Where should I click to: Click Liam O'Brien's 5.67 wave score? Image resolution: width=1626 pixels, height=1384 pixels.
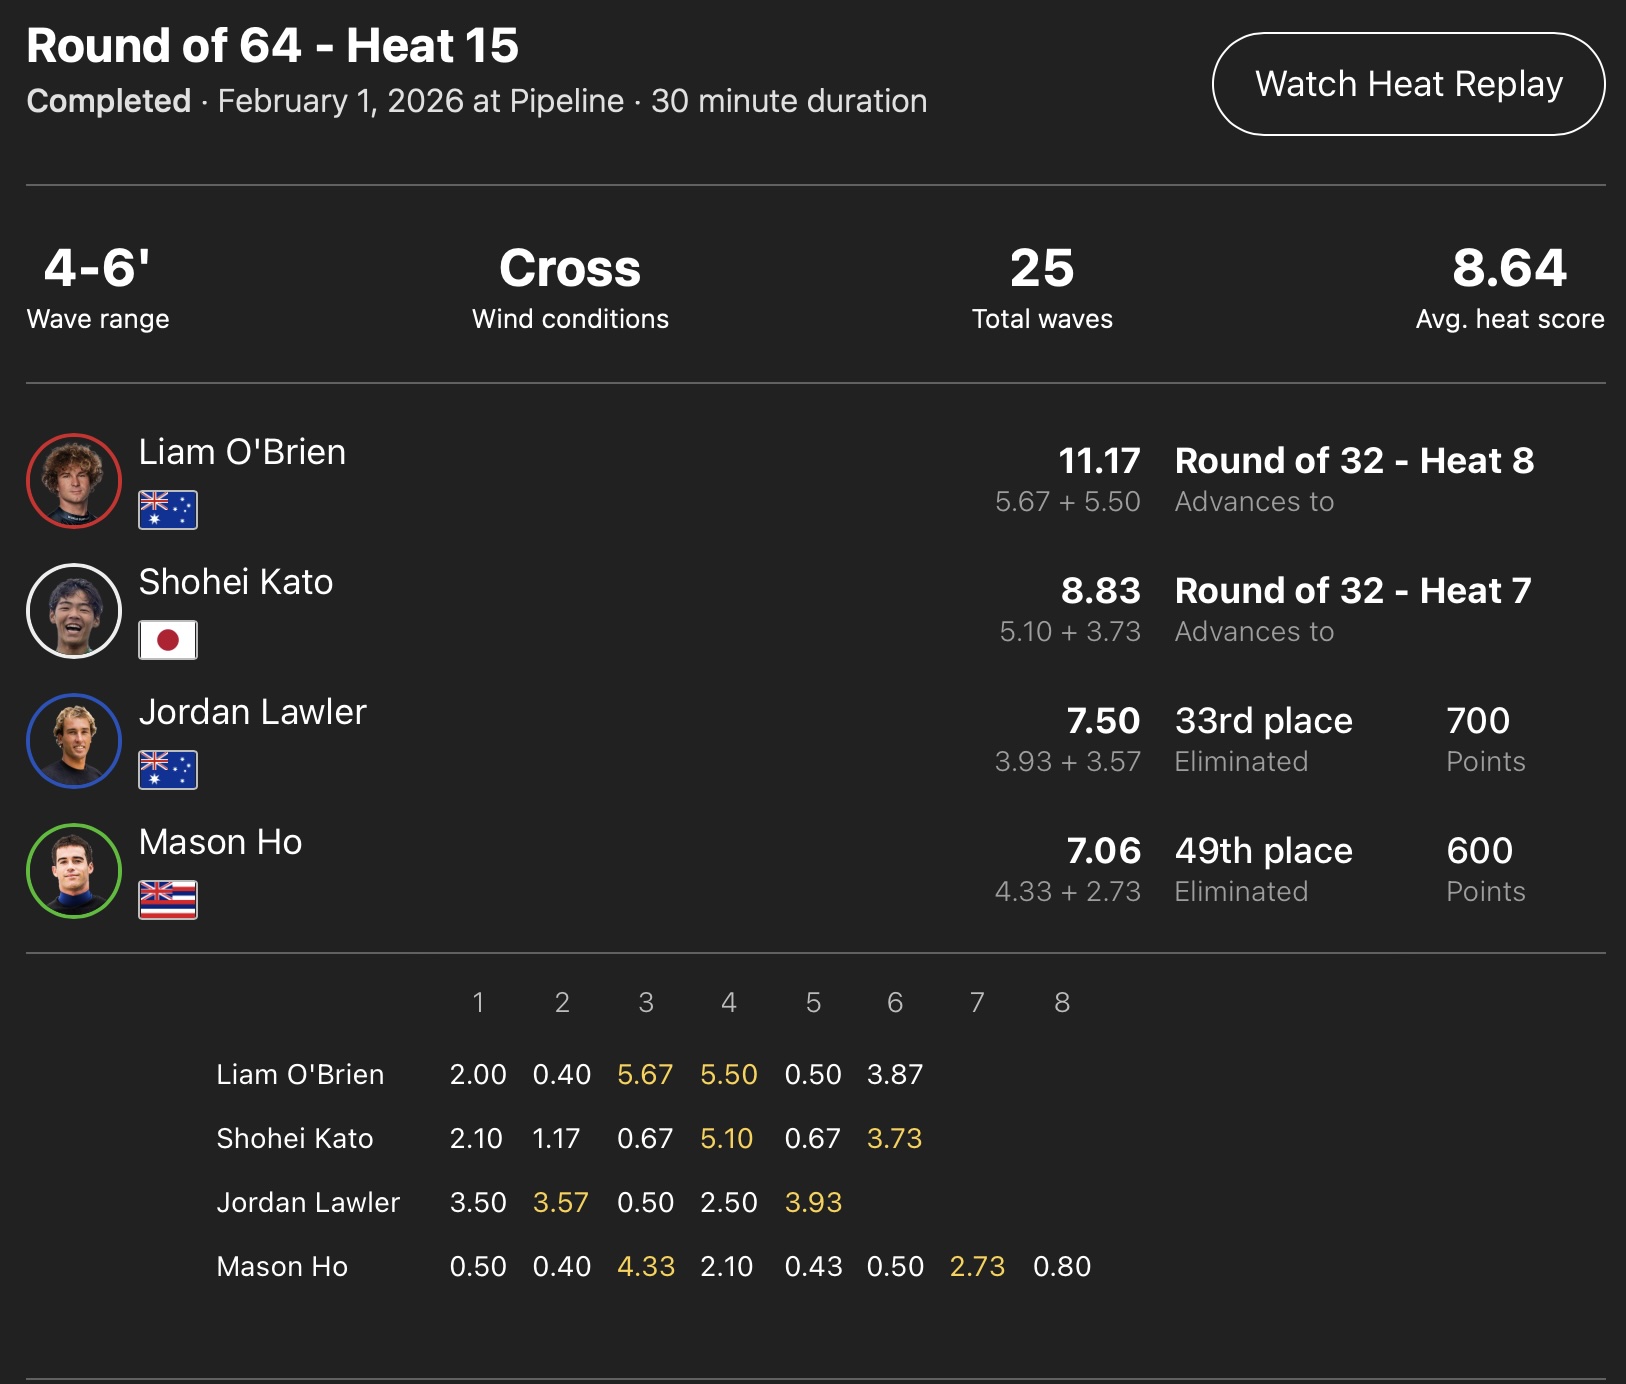[645, 1074]
